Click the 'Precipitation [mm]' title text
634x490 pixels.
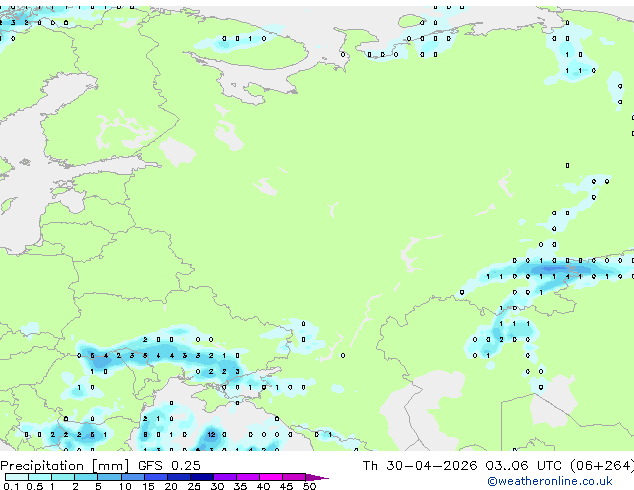[65, 466]
